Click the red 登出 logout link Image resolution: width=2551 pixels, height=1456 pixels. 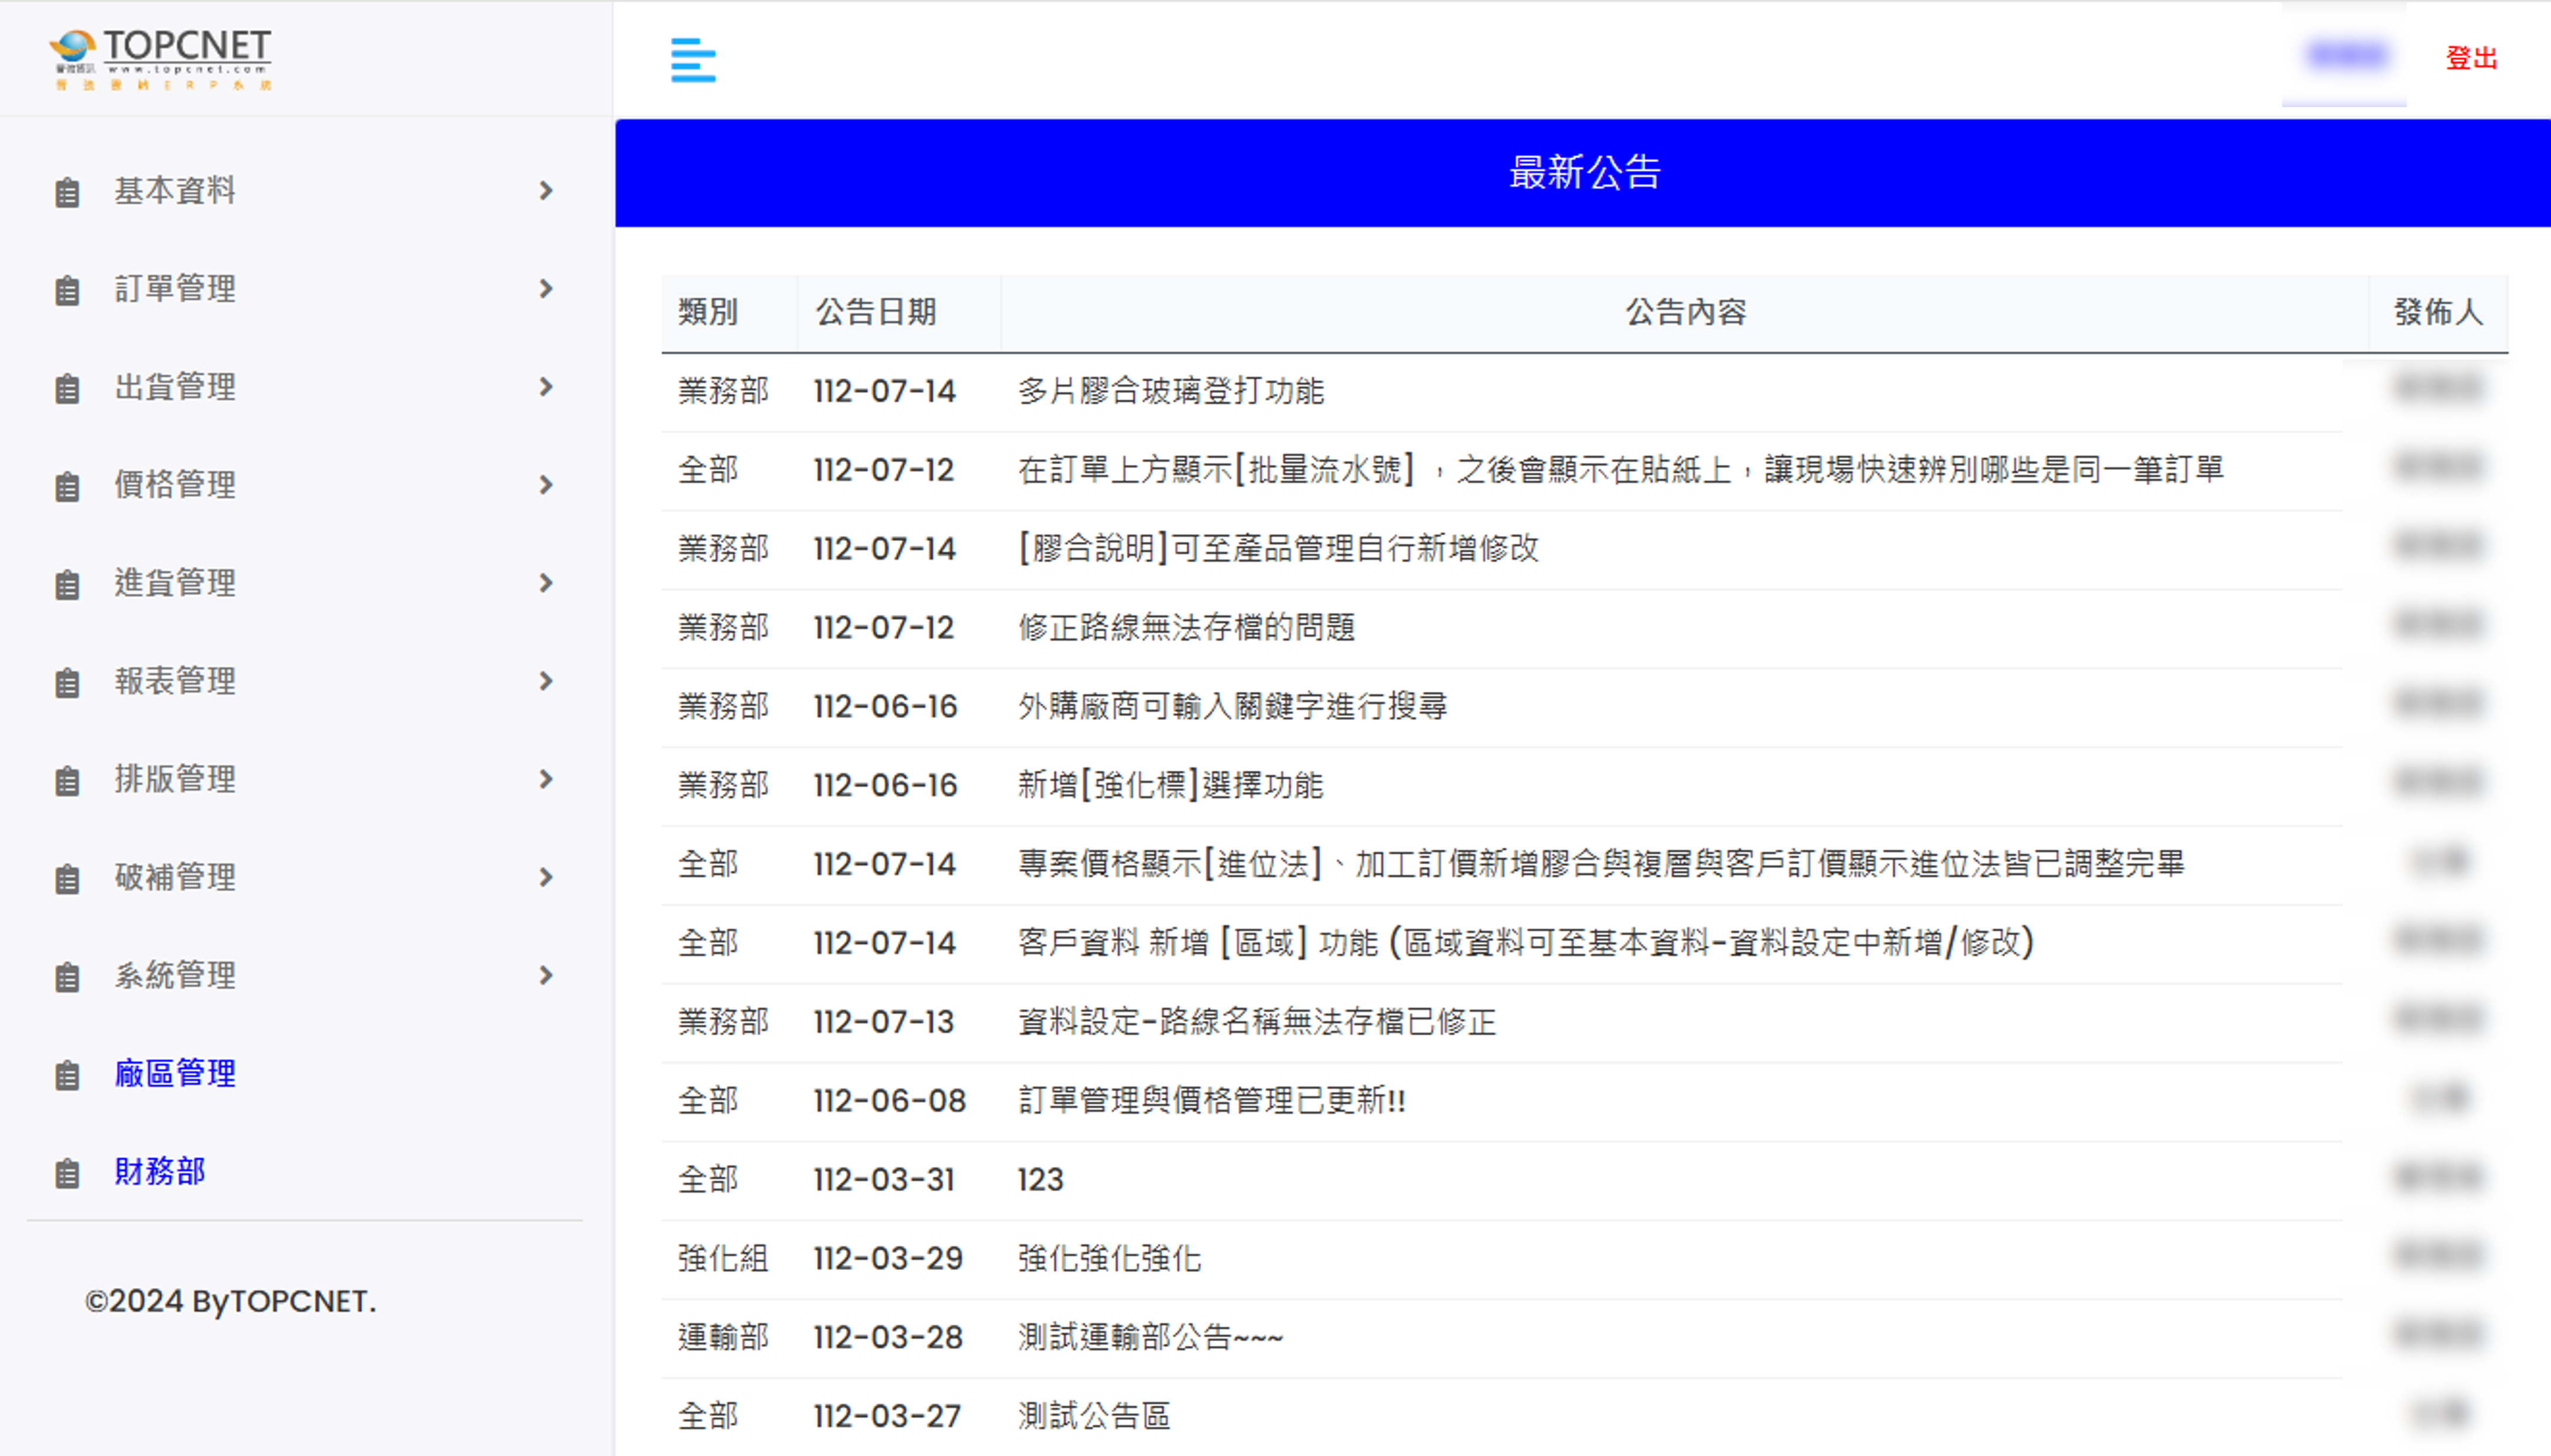(x=2471, y=58)
